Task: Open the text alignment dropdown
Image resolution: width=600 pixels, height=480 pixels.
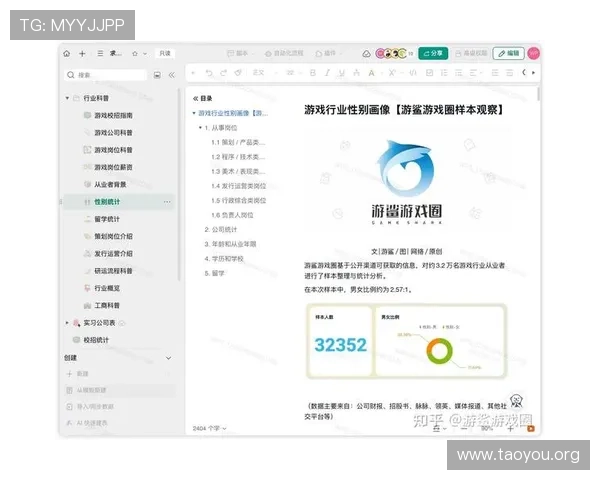Action: pos(475,73)
